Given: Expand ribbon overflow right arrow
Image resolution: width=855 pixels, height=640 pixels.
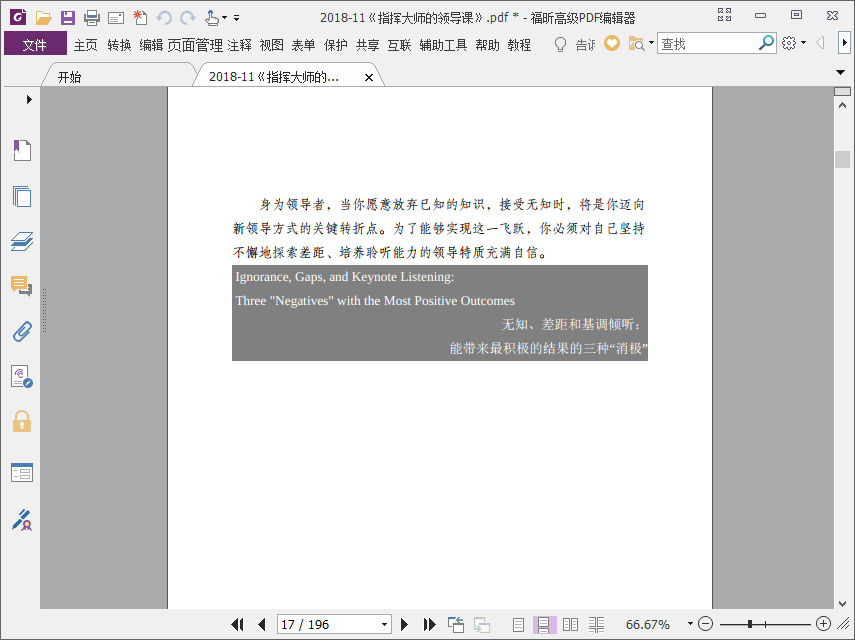Looking at the screenshot, I should (x=844, y=43).
